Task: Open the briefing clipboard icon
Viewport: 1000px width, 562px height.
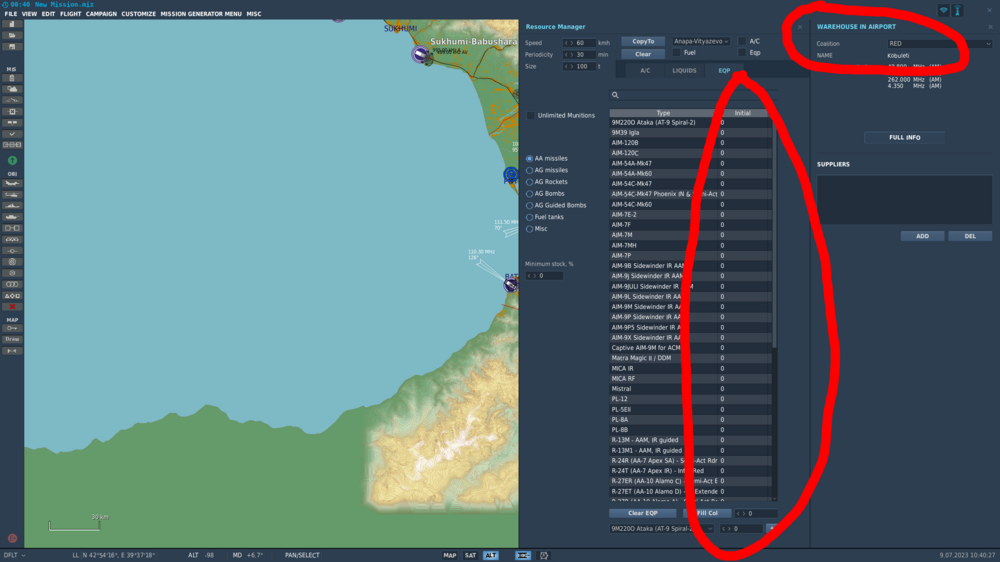Action: tap(11, 78)
